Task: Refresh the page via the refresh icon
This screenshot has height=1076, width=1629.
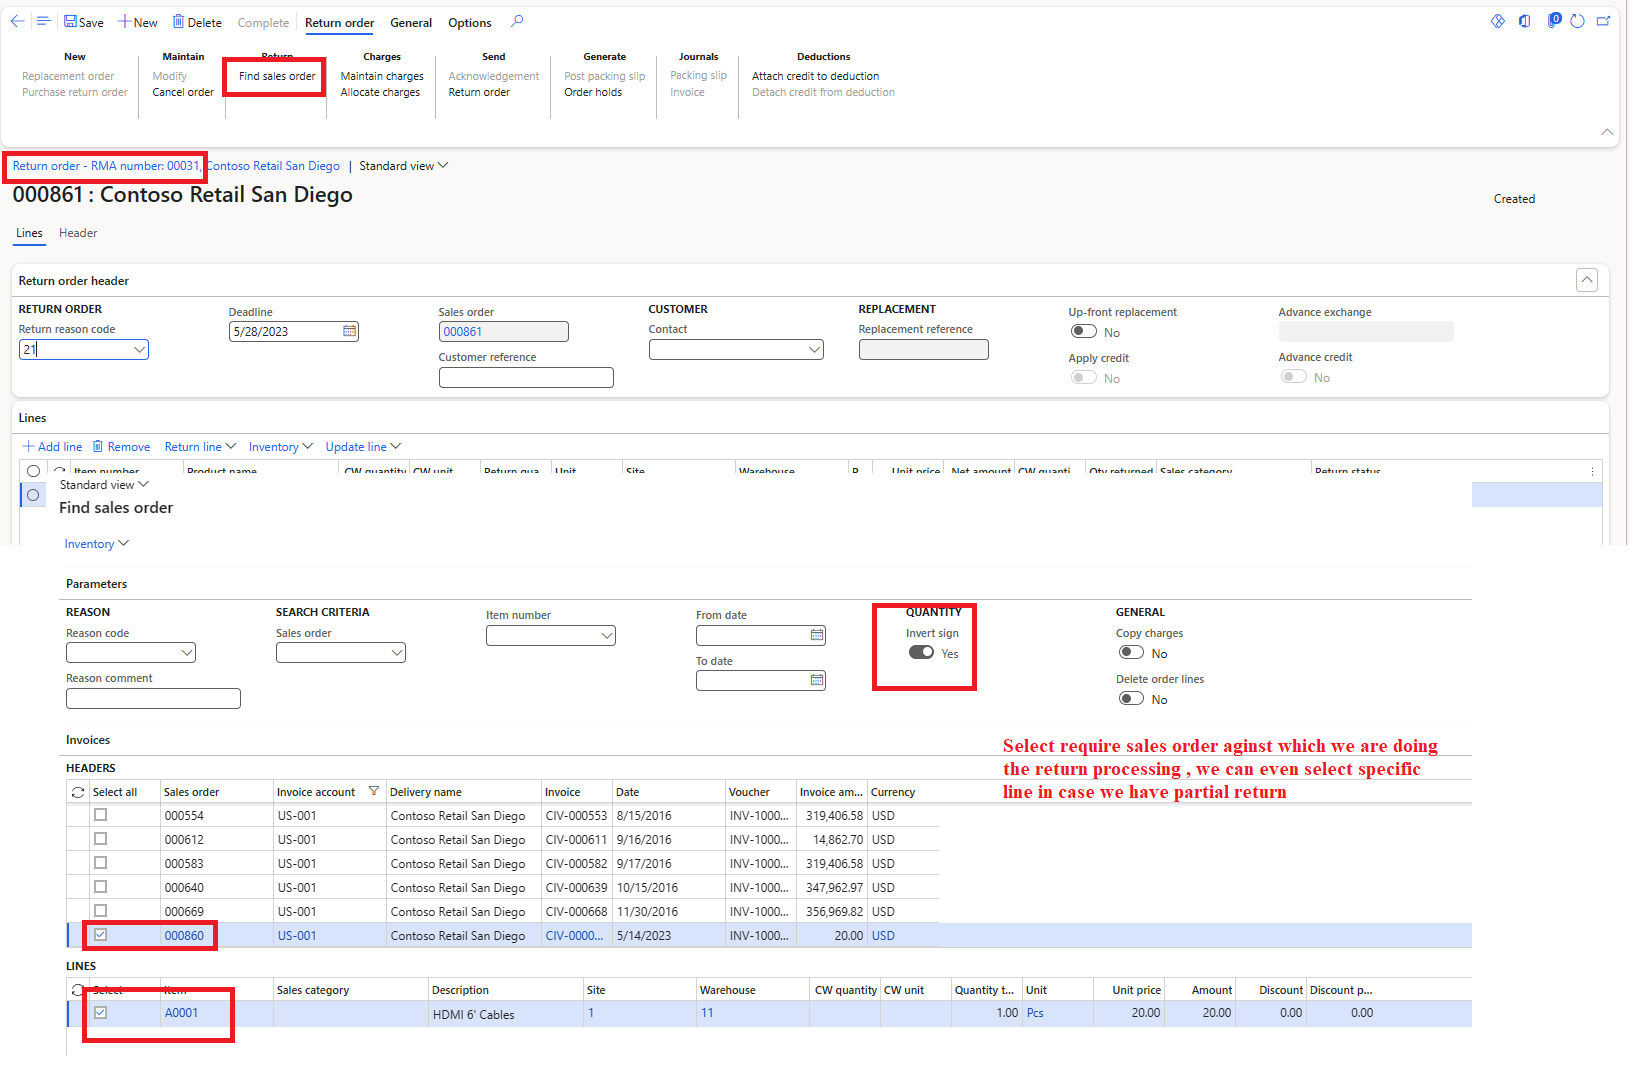Action: click(x=1578, y=20)
